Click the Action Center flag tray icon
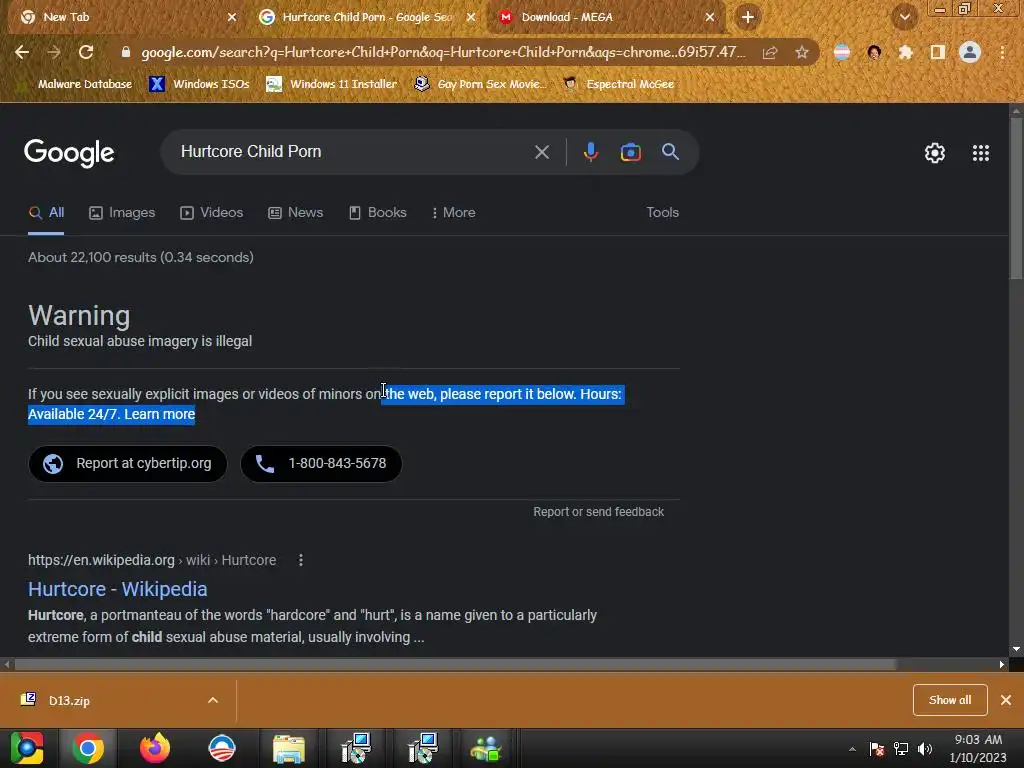Image resolution: width=1024 pixels, height=768 pixels. [876, 749]
